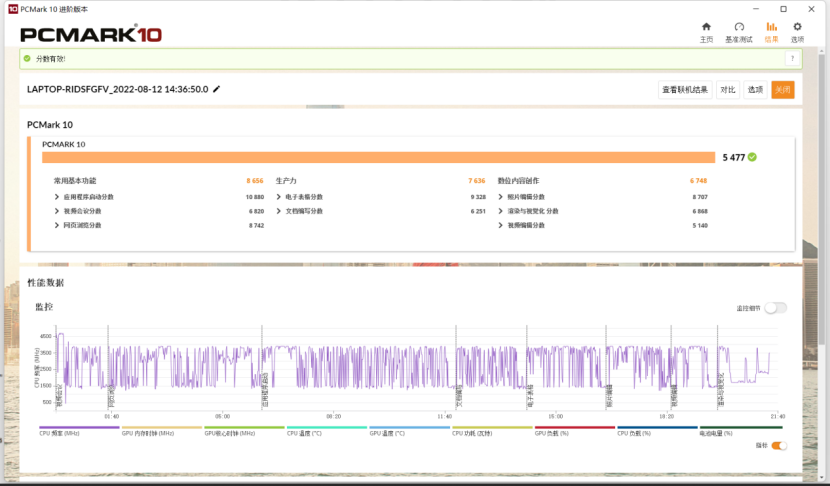Viewport: 830px width, 486px height.
Task: Select CPU 温度 (°C) legend swatch
Action: point(327,427)
